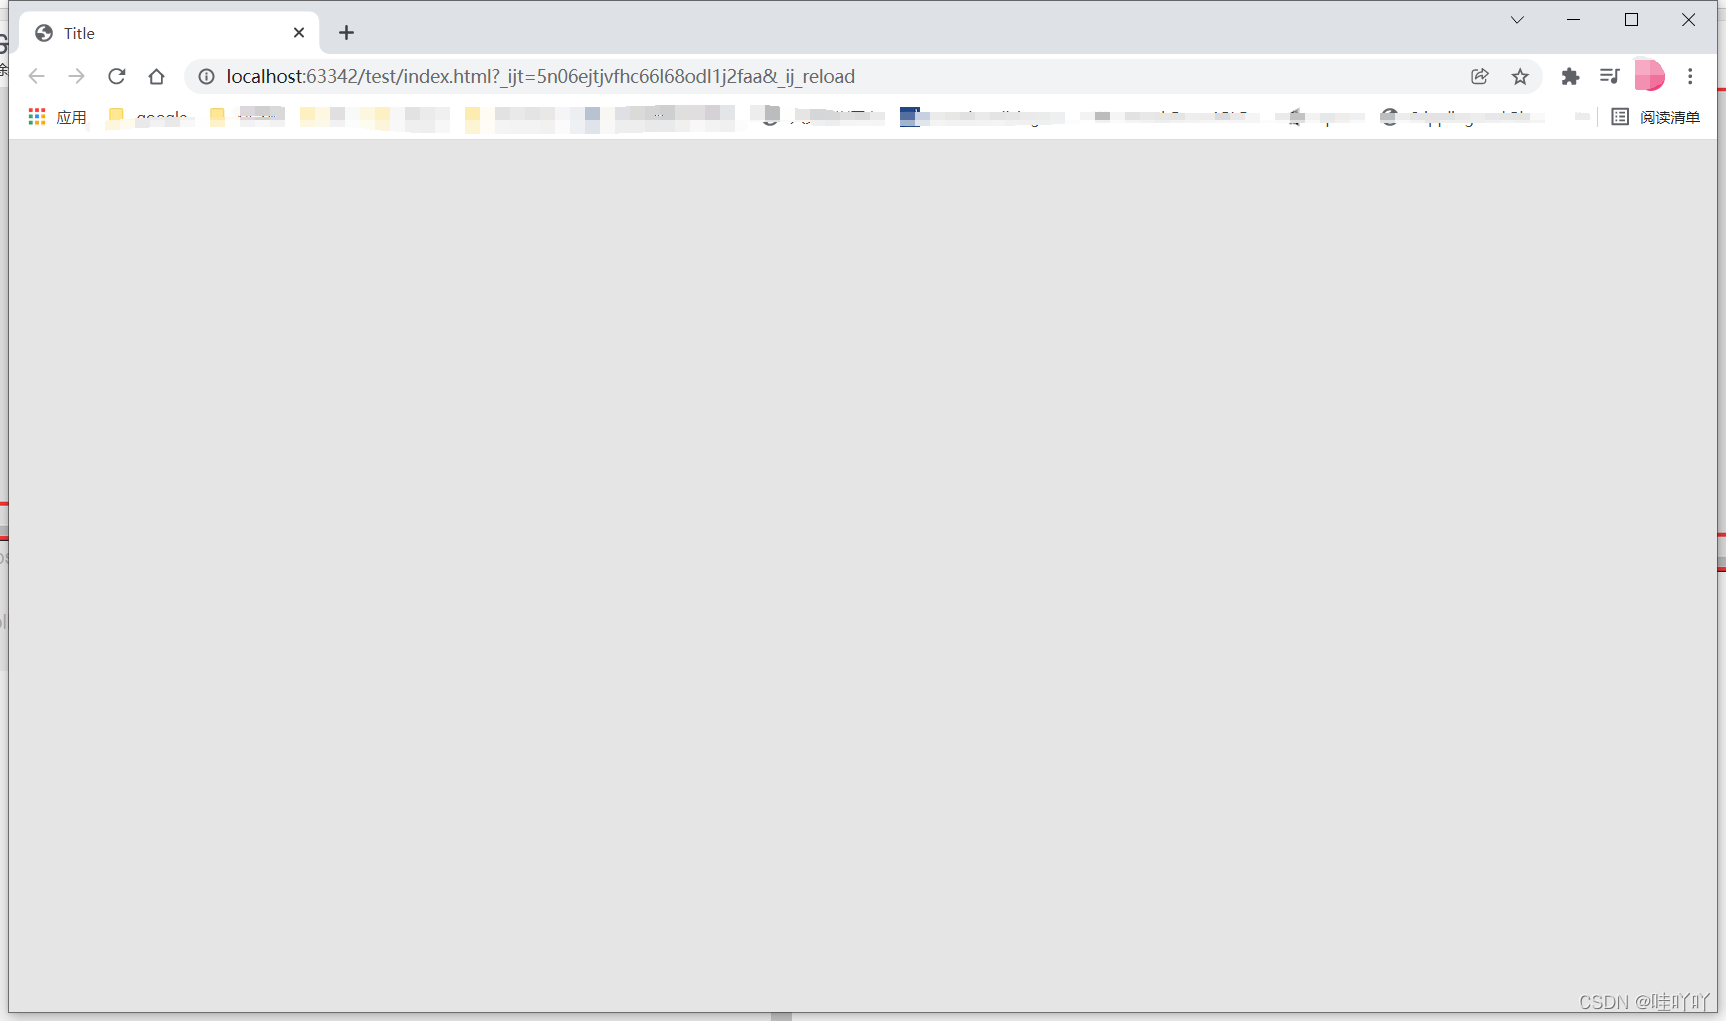Close the Title tab
The height and width of the screenshot is (1021, 1726).
[299, 33]
